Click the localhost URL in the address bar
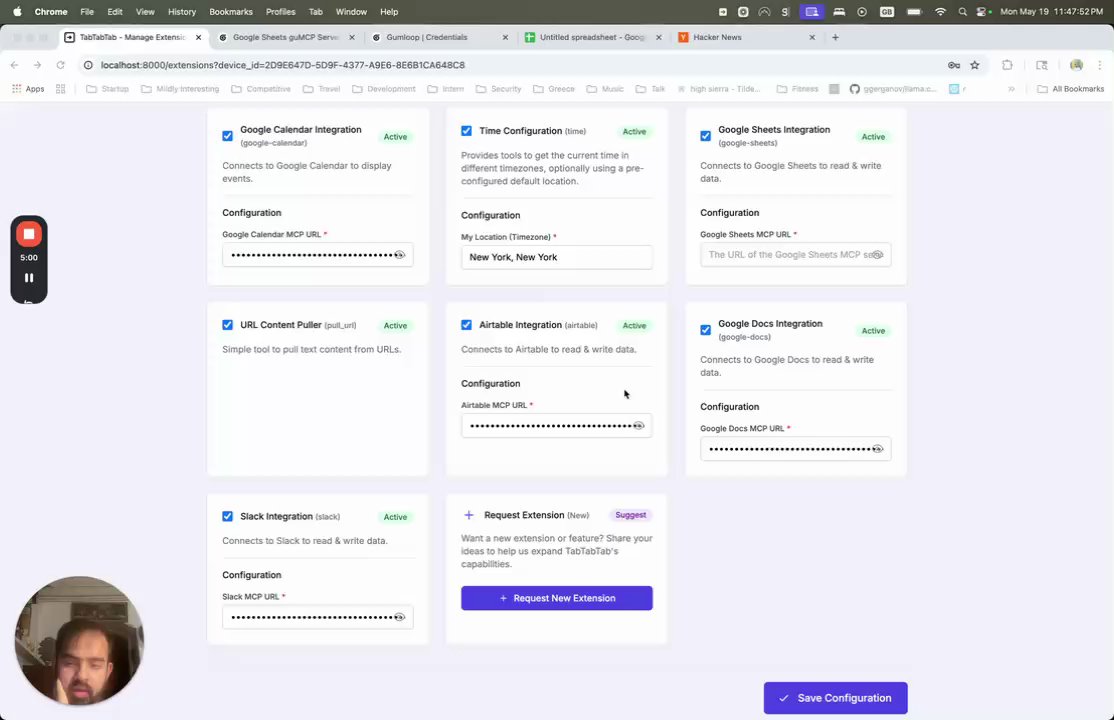Viewport: 1114px width, 720px height. (x=283, y=65)
